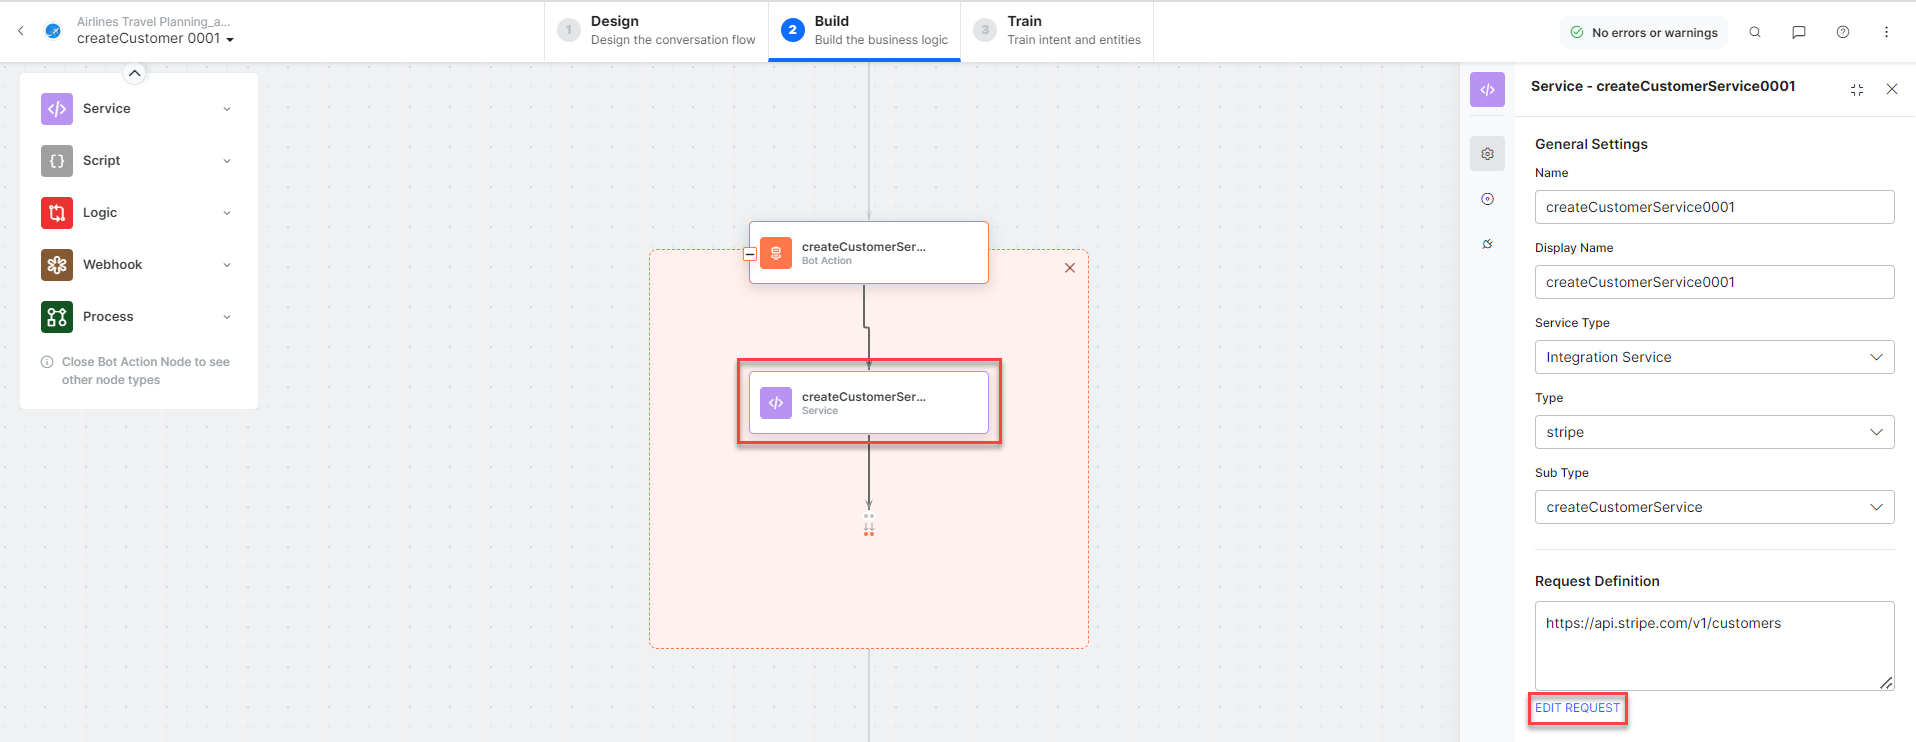This screenshot has height=742, width=1916.
Task: Select the Script node icon
Action: click(57, 161)
